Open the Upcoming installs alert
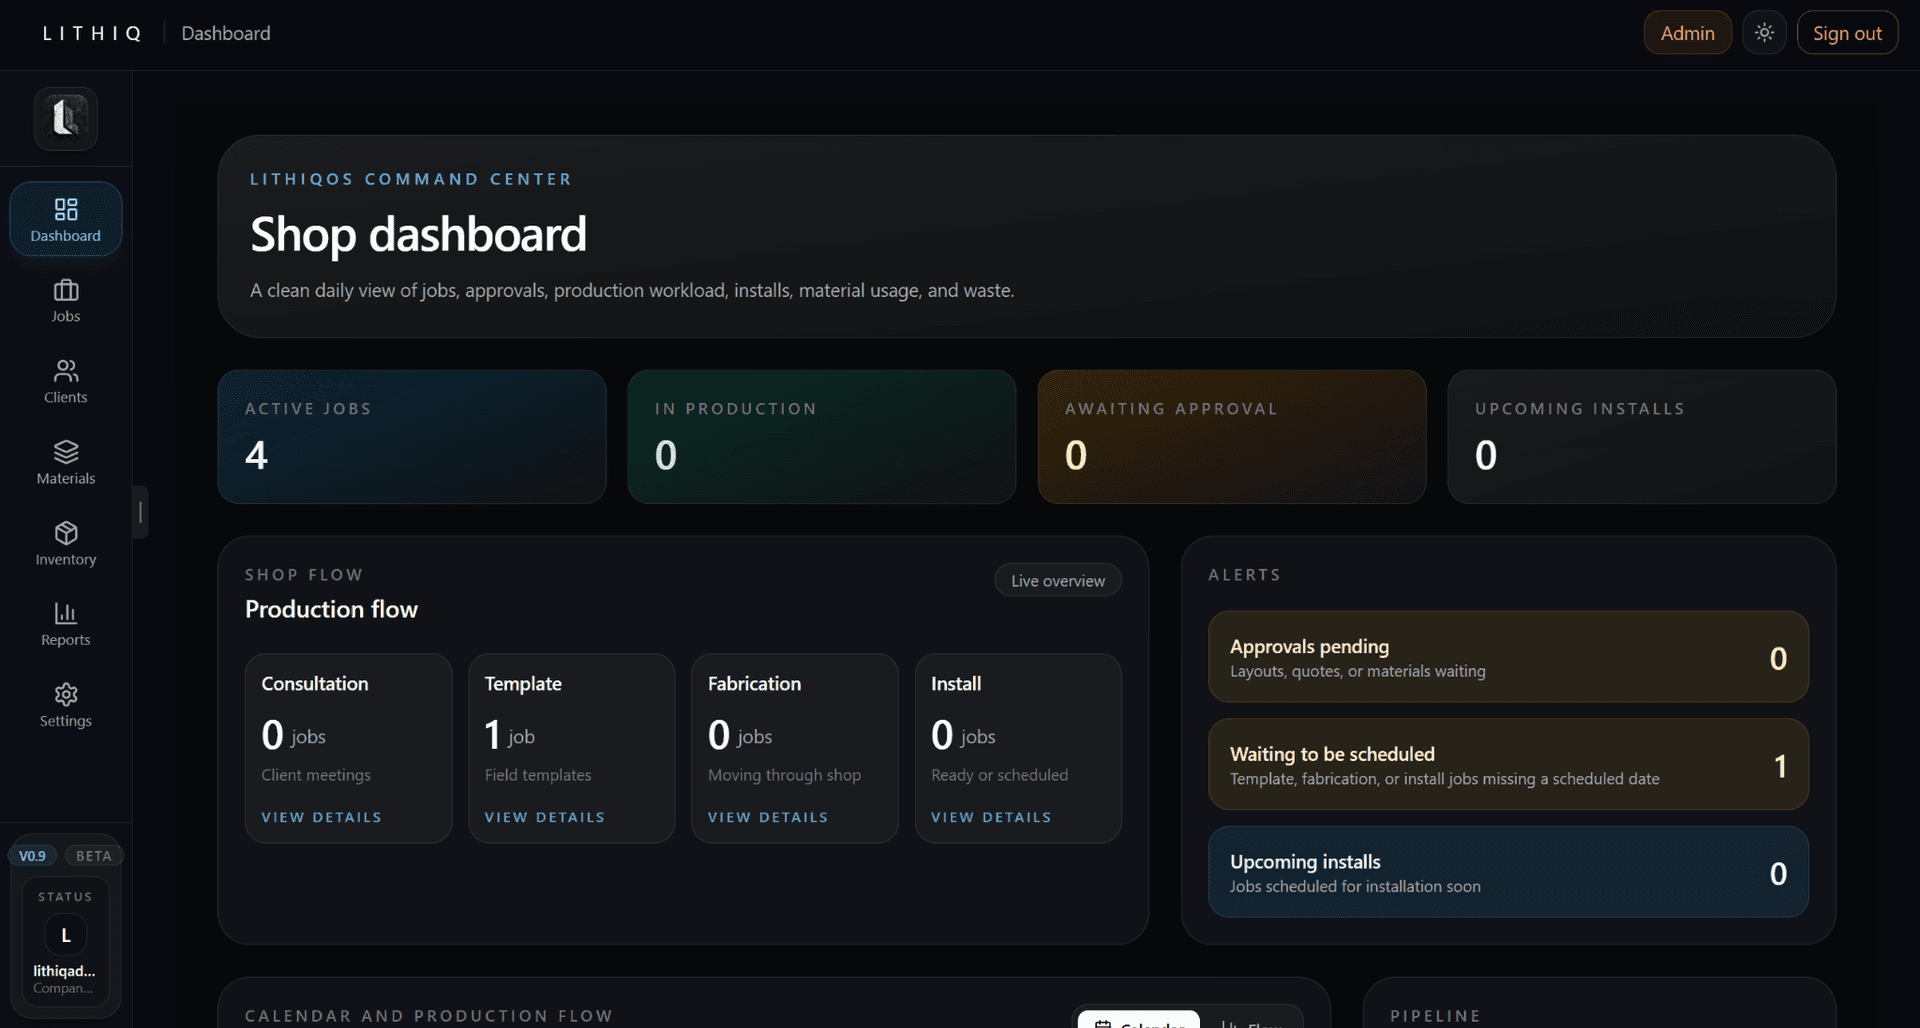The height and width of the screenshot is (1028, 1920). click(x=1508, y=872)
